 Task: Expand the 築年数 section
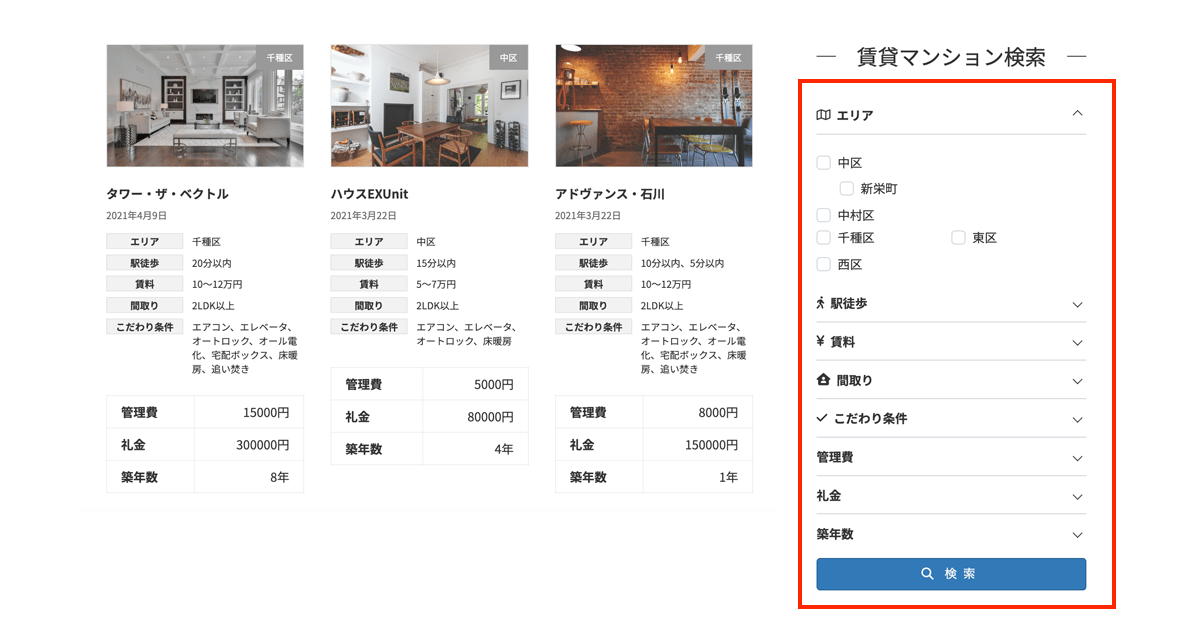pos(1078,534)
